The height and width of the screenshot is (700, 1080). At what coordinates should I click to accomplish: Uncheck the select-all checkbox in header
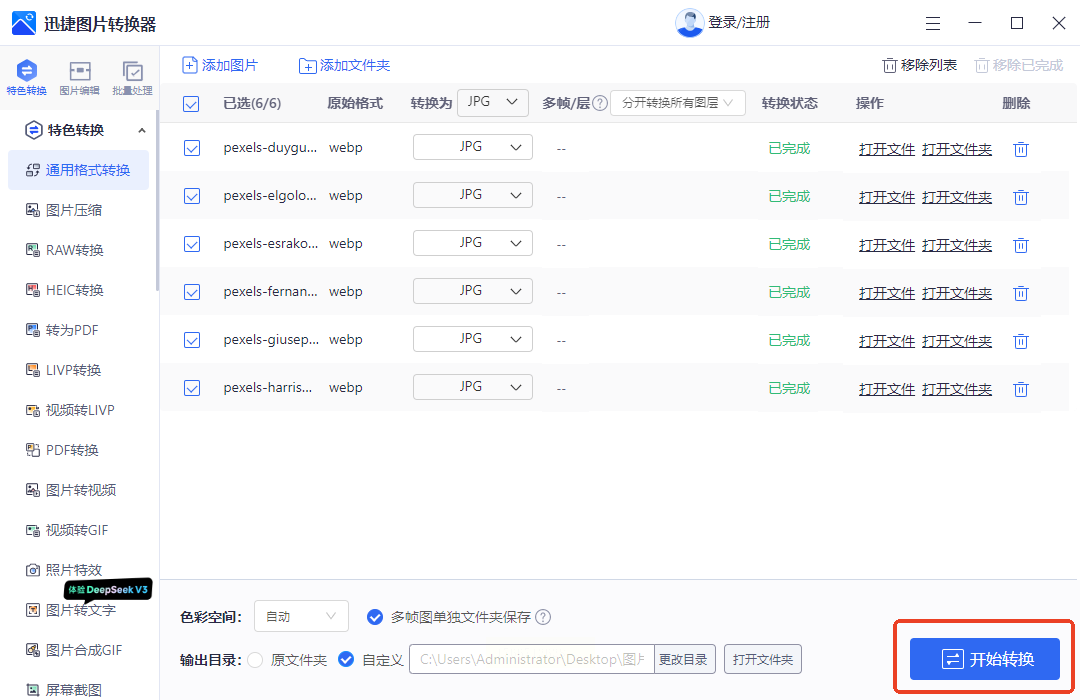coord(191,103)
